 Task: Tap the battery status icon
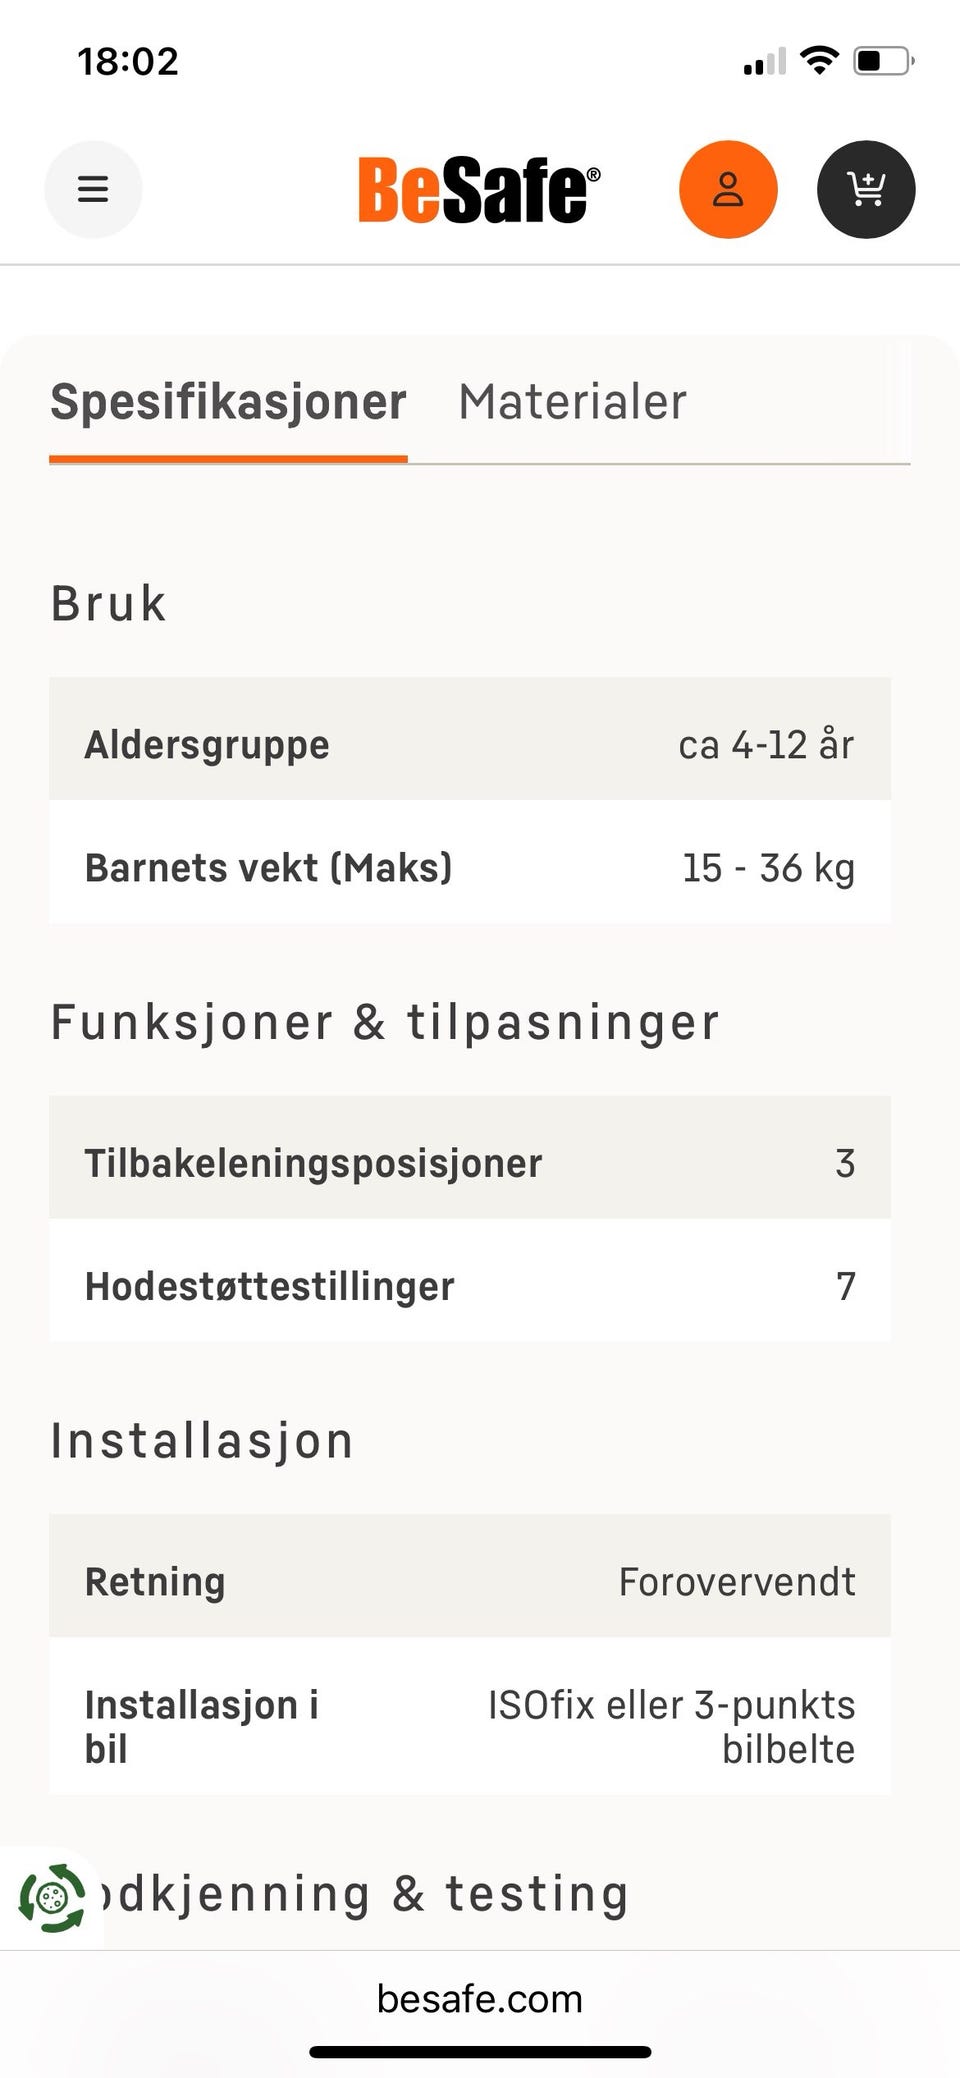point(883,61)
